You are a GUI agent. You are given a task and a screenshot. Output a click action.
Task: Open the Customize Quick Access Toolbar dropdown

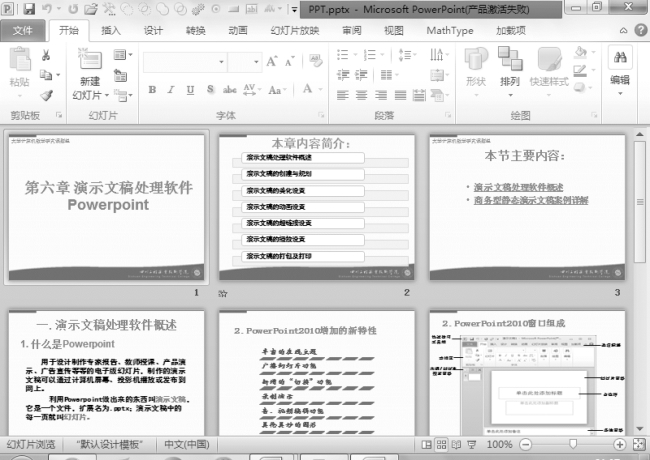[294, 9]
